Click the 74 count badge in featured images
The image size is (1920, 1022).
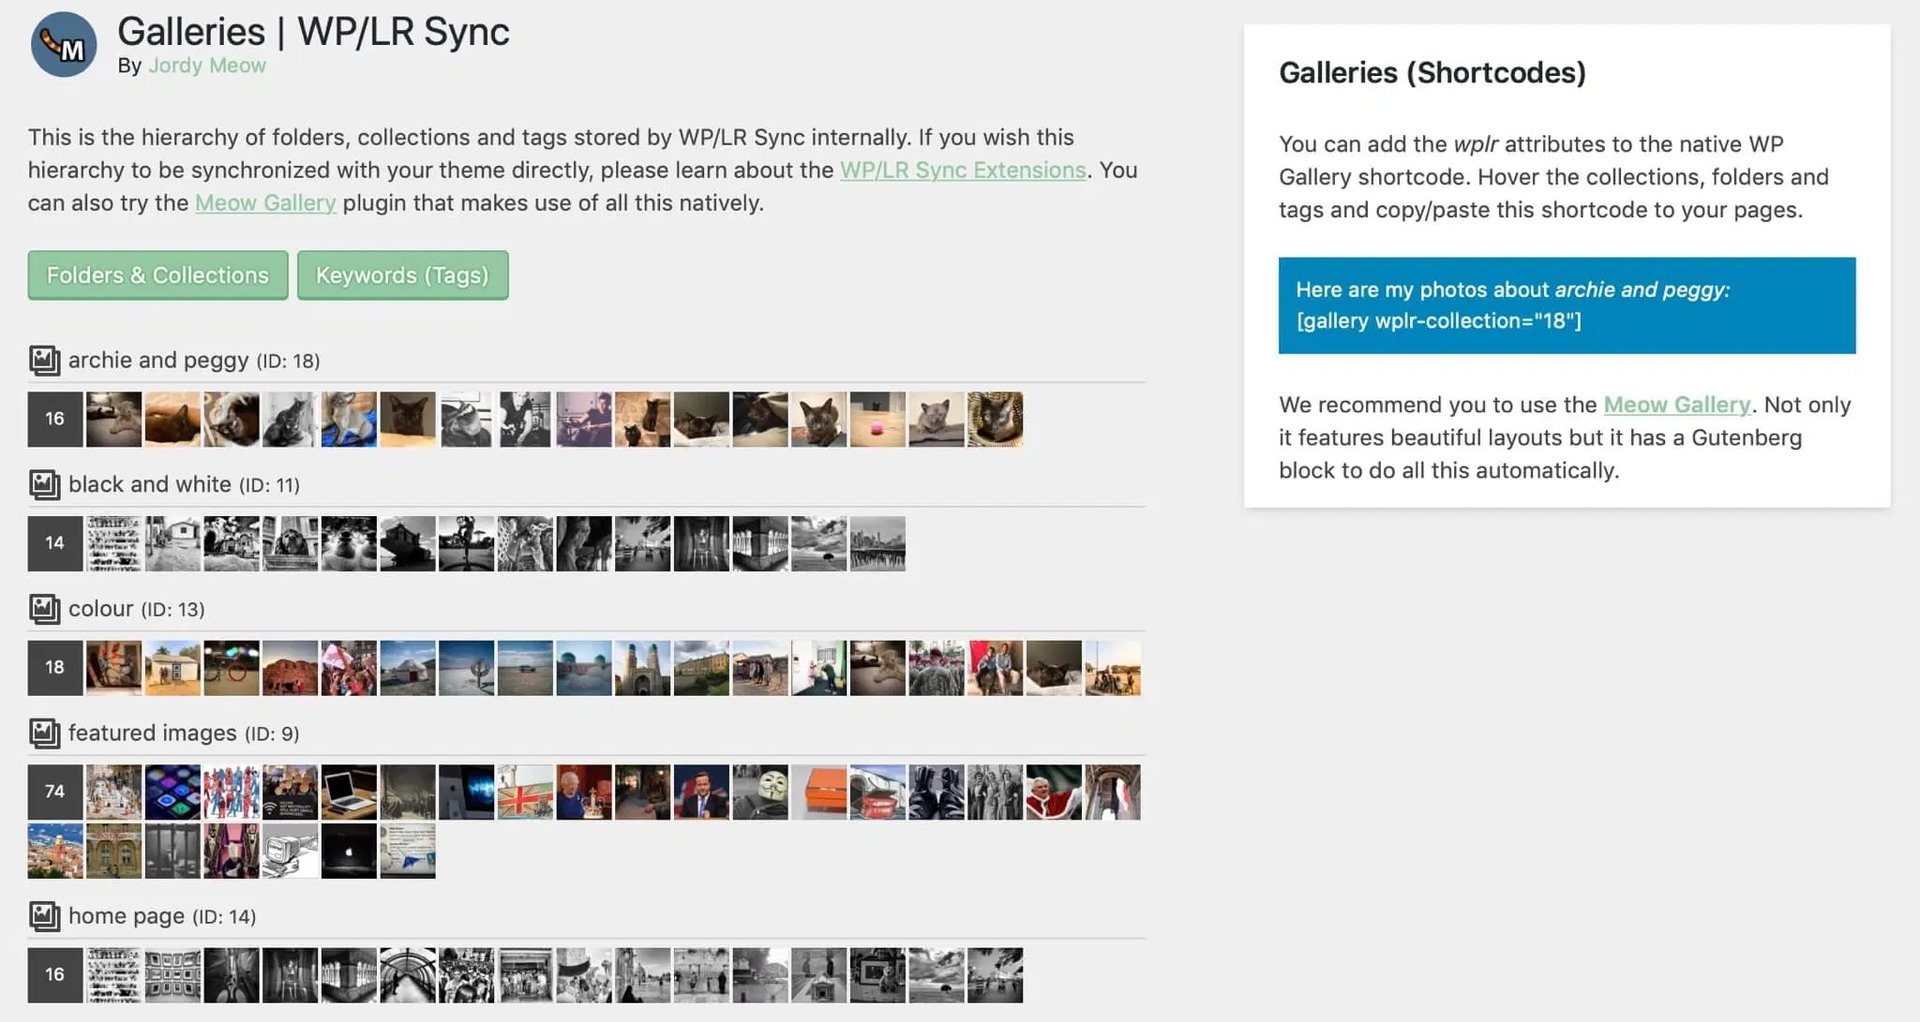tap(55, 792)
